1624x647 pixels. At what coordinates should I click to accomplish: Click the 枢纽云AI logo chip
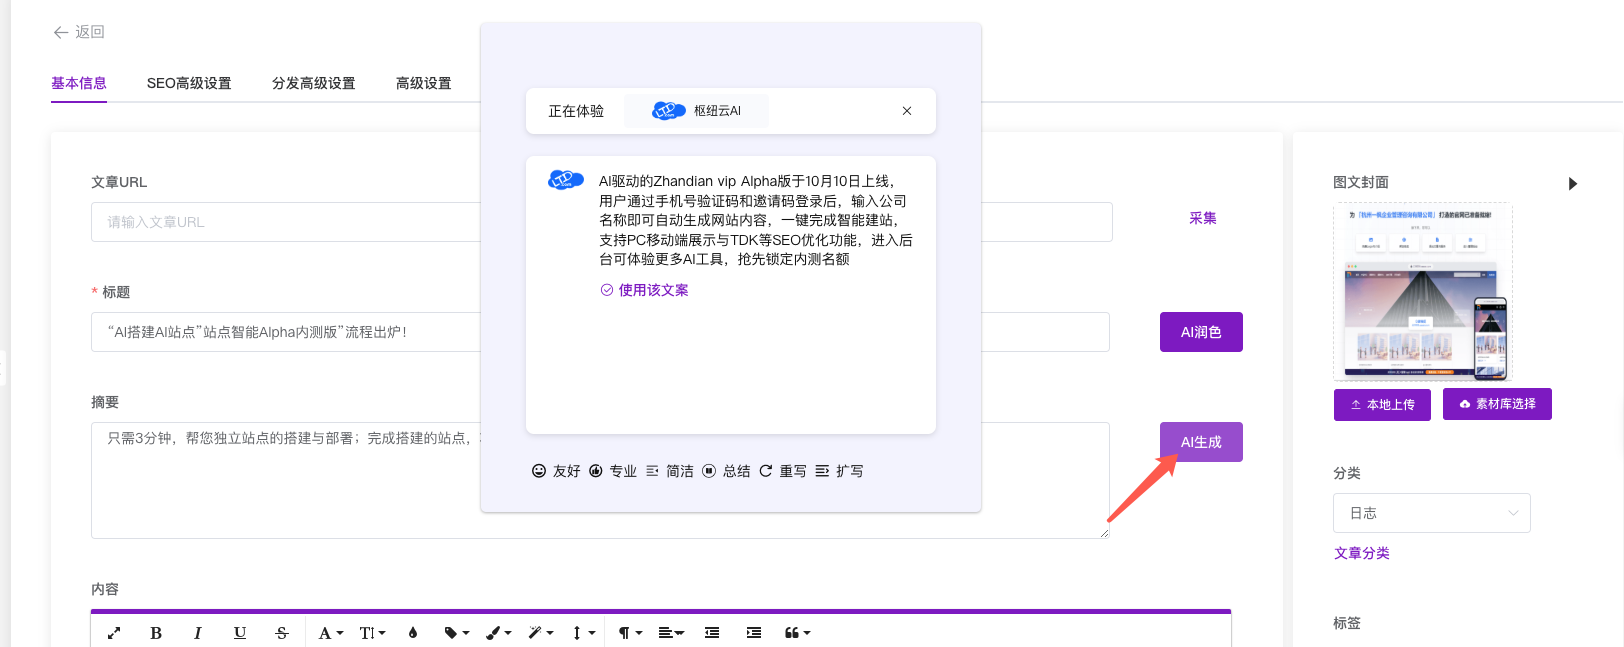click(x=696, y=111)
